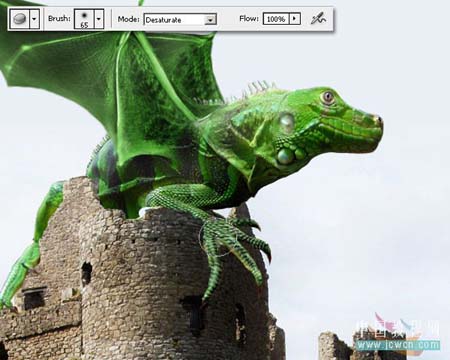This screenshot has width=450, height=360.
Task: Open the Mode dropdown showing Desaturate
Action: pos(180,20)
